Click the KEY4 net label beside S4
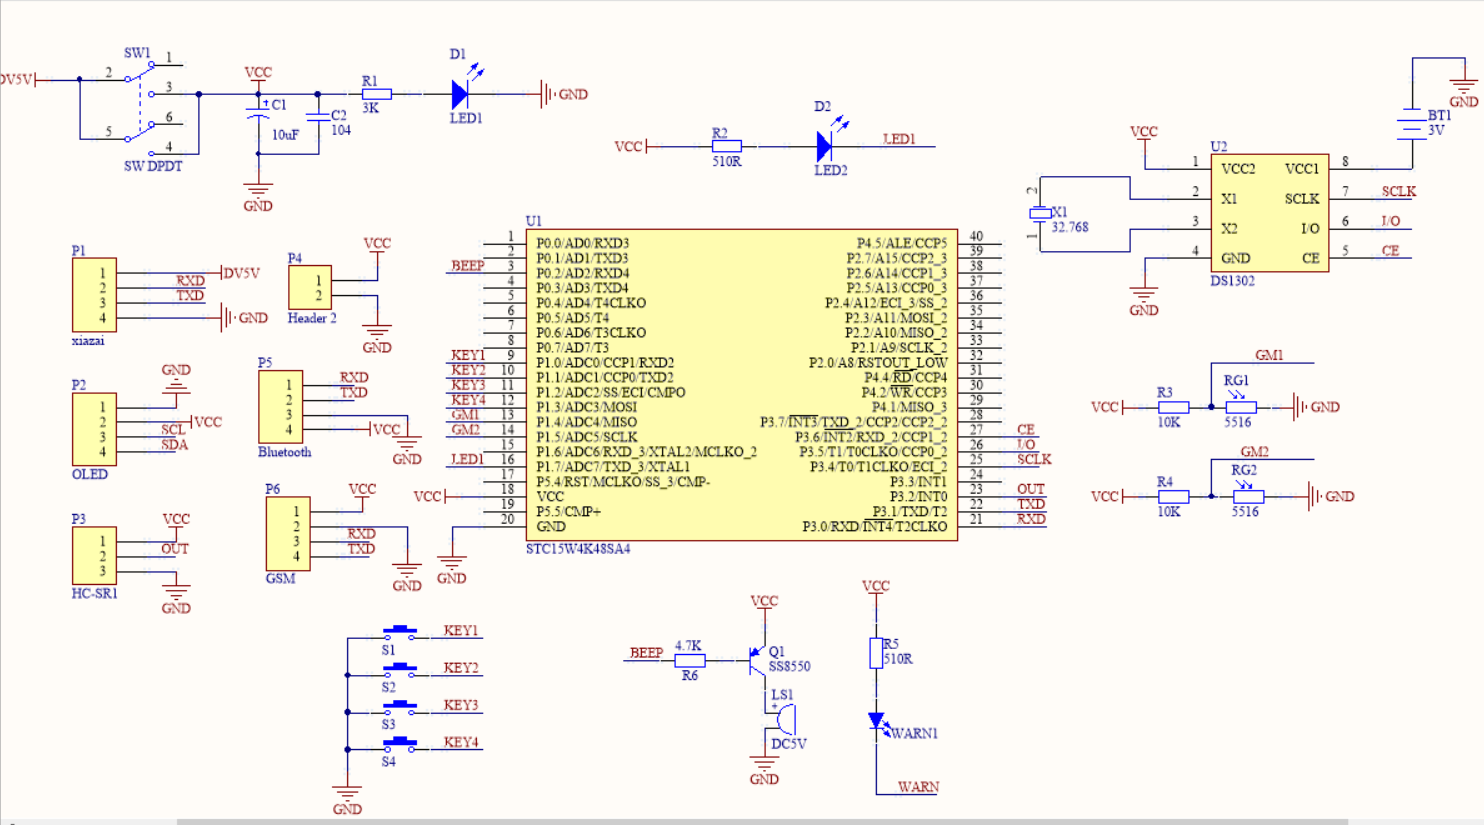Viewport: 1484px width, 825px height. click(461, 742)
